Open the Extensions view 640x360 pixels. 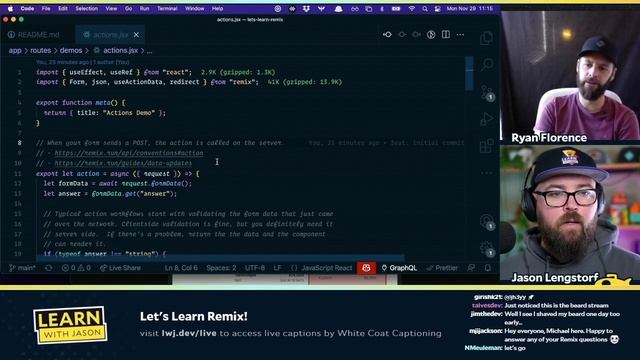click(x=487, y=146)
